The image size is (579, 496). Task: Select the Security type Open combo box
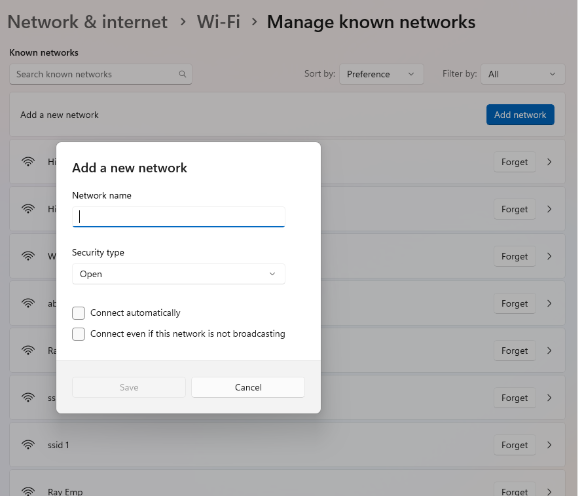click(178, 274)
